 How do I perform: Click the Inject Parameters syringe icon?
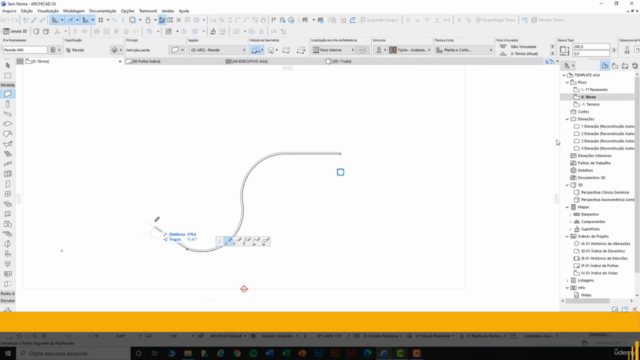pos(42,20)
